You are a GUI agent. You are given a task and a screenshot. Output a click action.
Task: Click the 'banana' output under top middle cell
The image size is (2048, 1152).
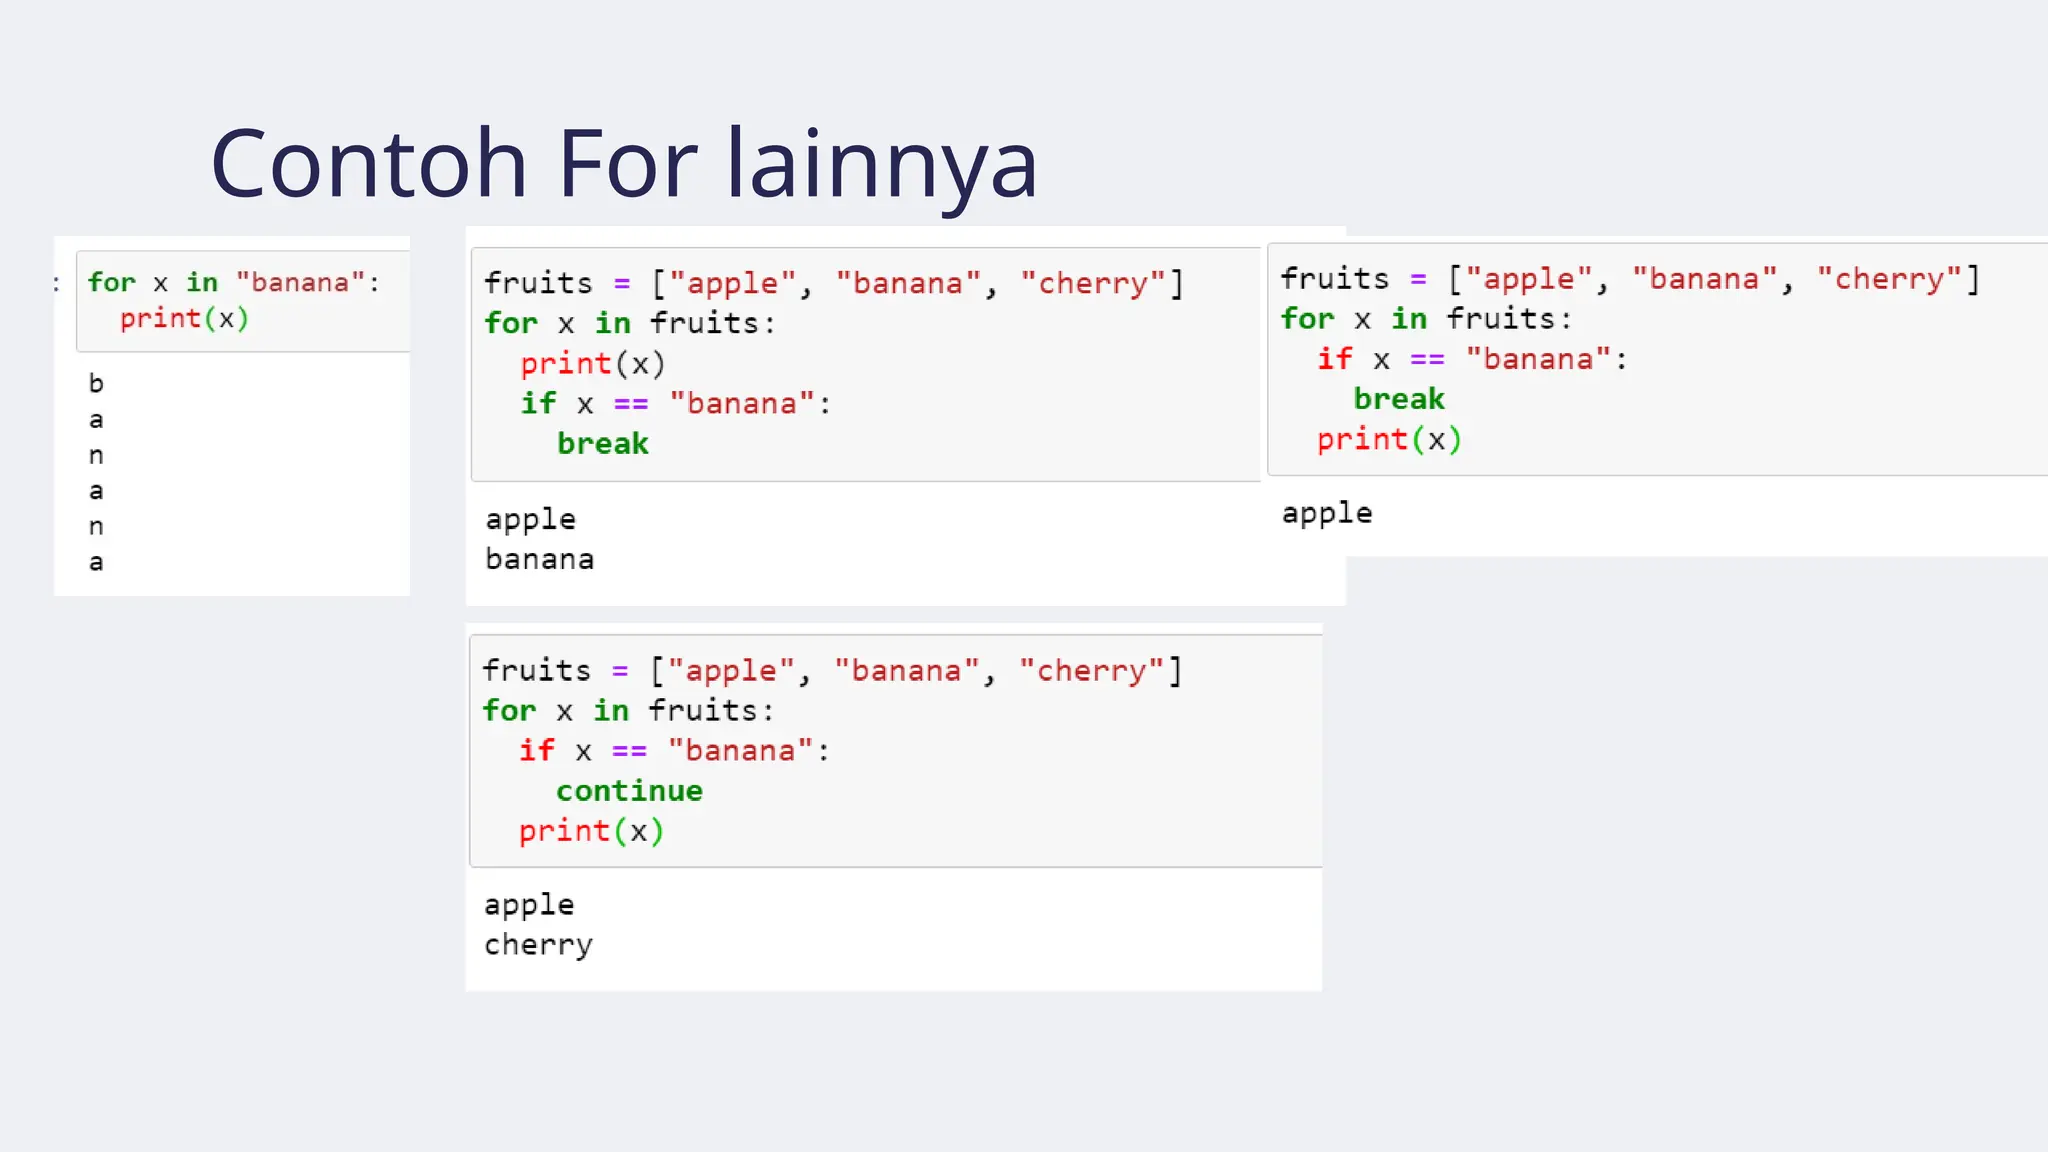(540, 559)
